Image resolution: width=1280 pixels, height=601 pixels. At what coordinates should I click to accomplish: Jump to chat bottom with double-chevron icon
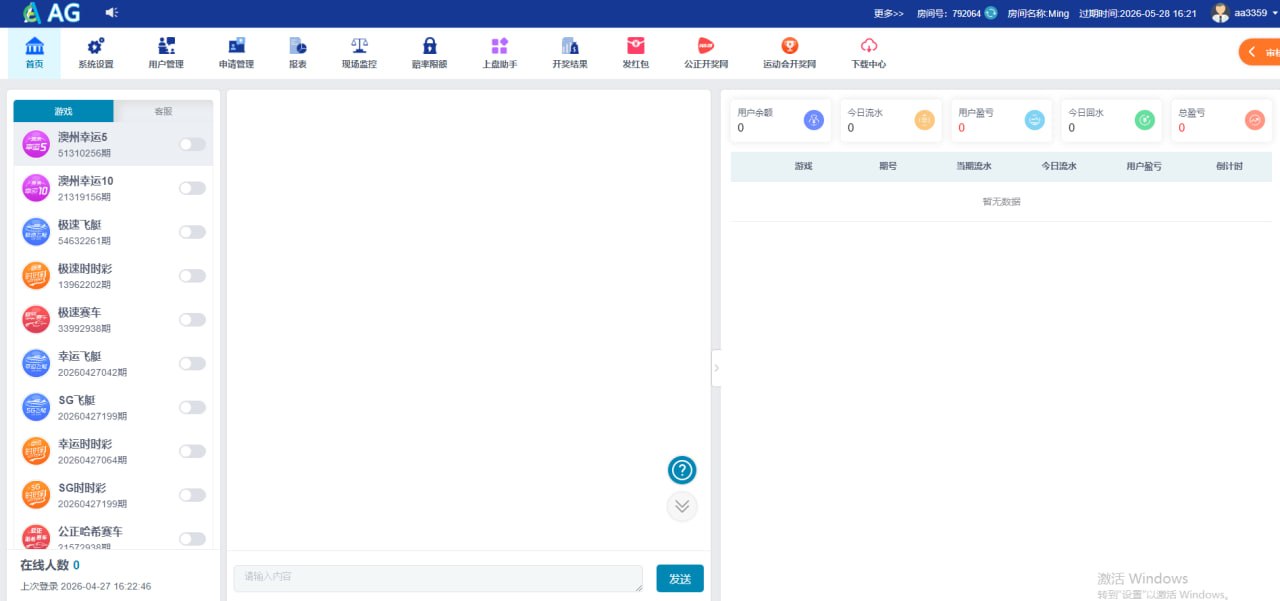[682, 506]
